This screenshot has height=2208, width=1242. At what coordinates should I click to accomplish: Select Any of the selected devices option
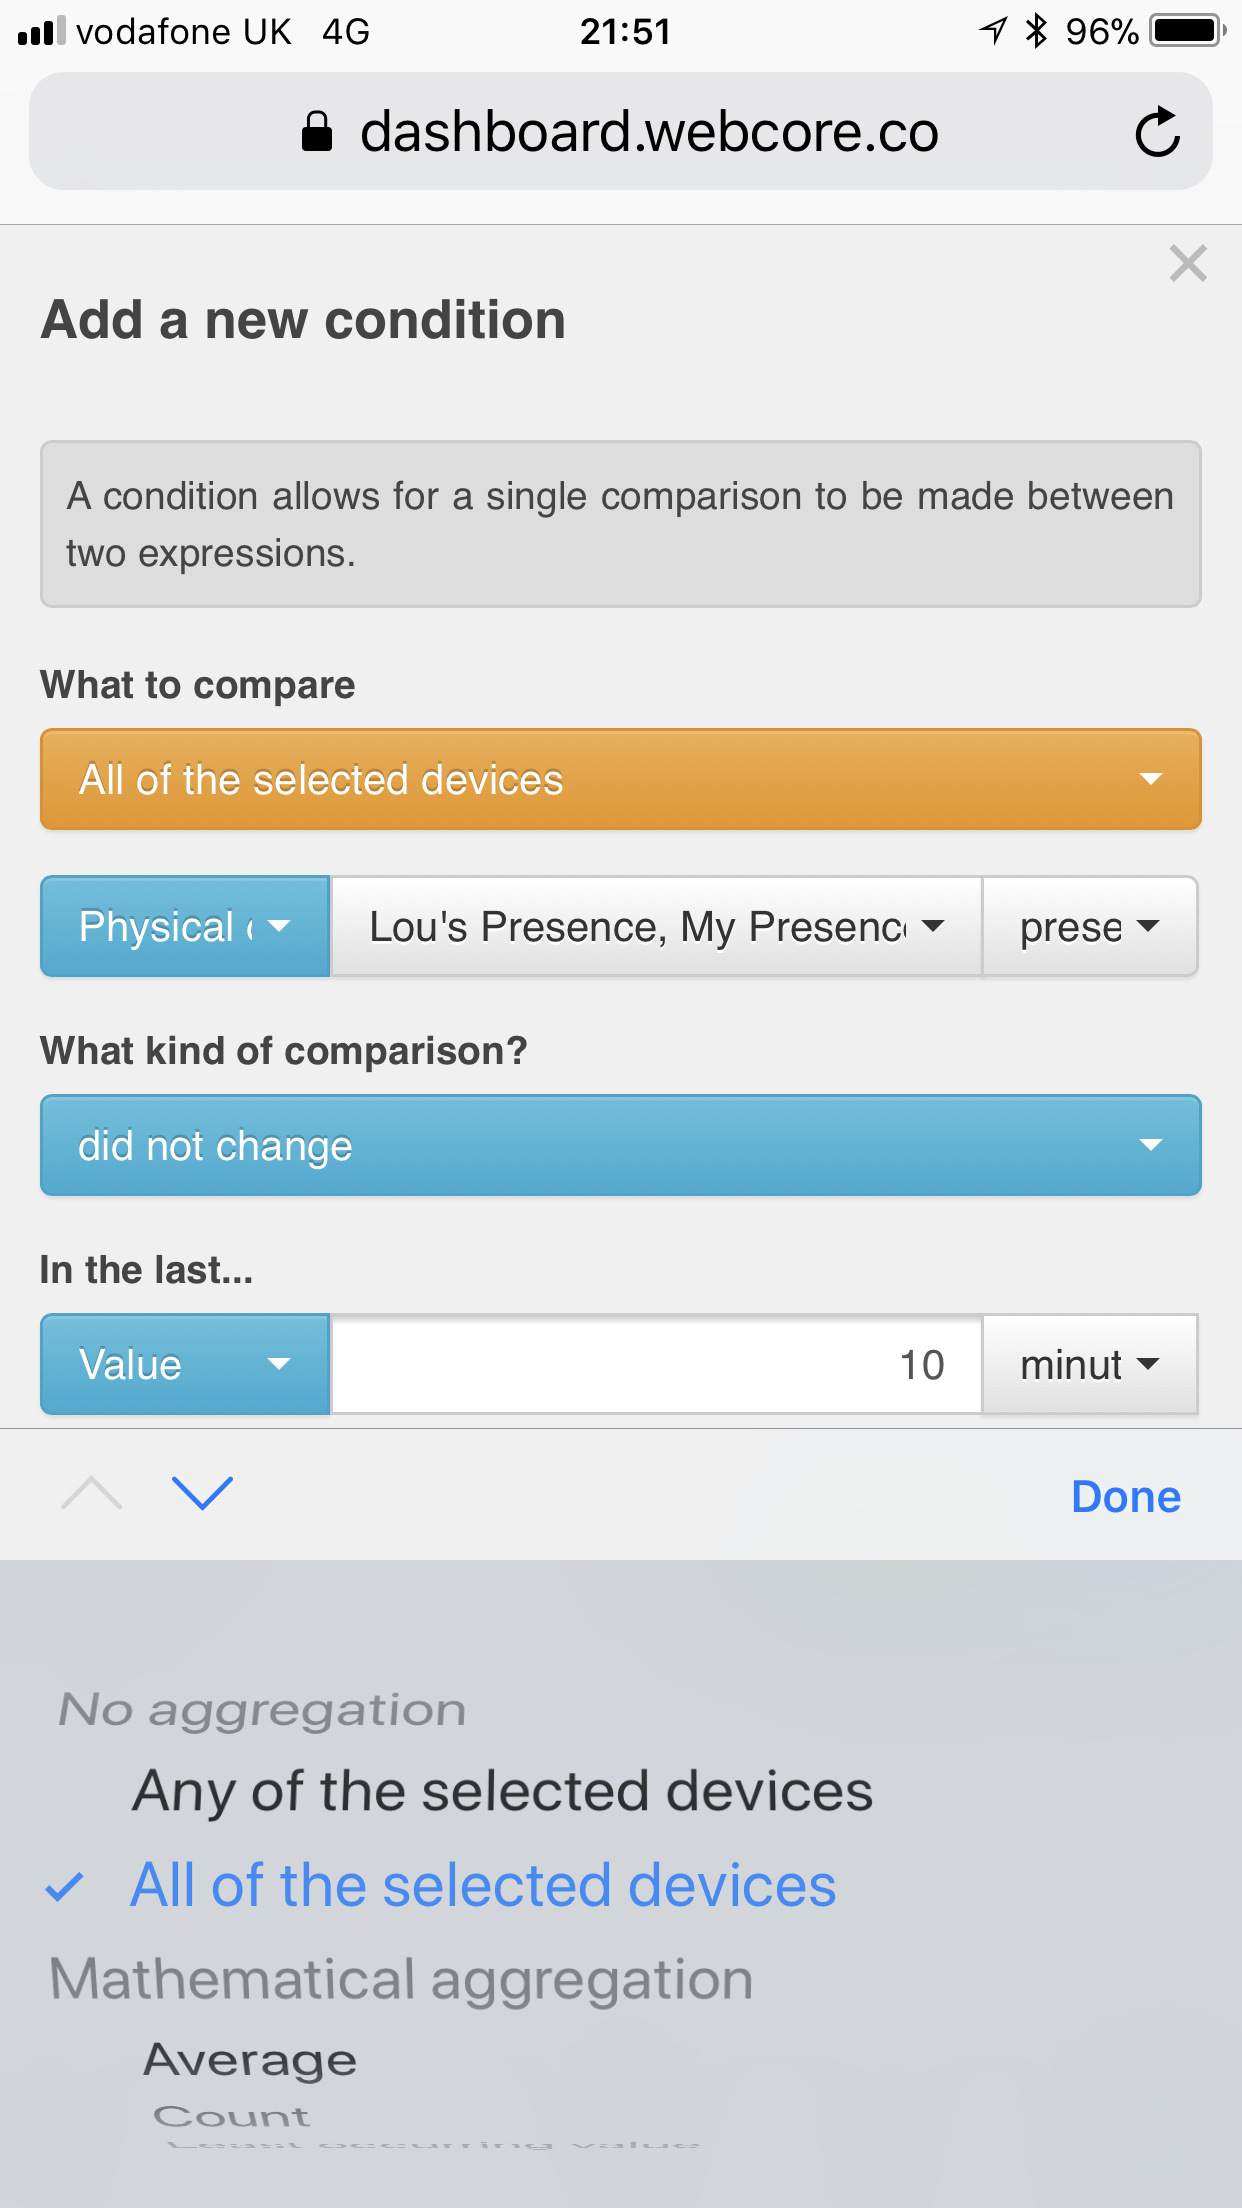coord(503,1791)
